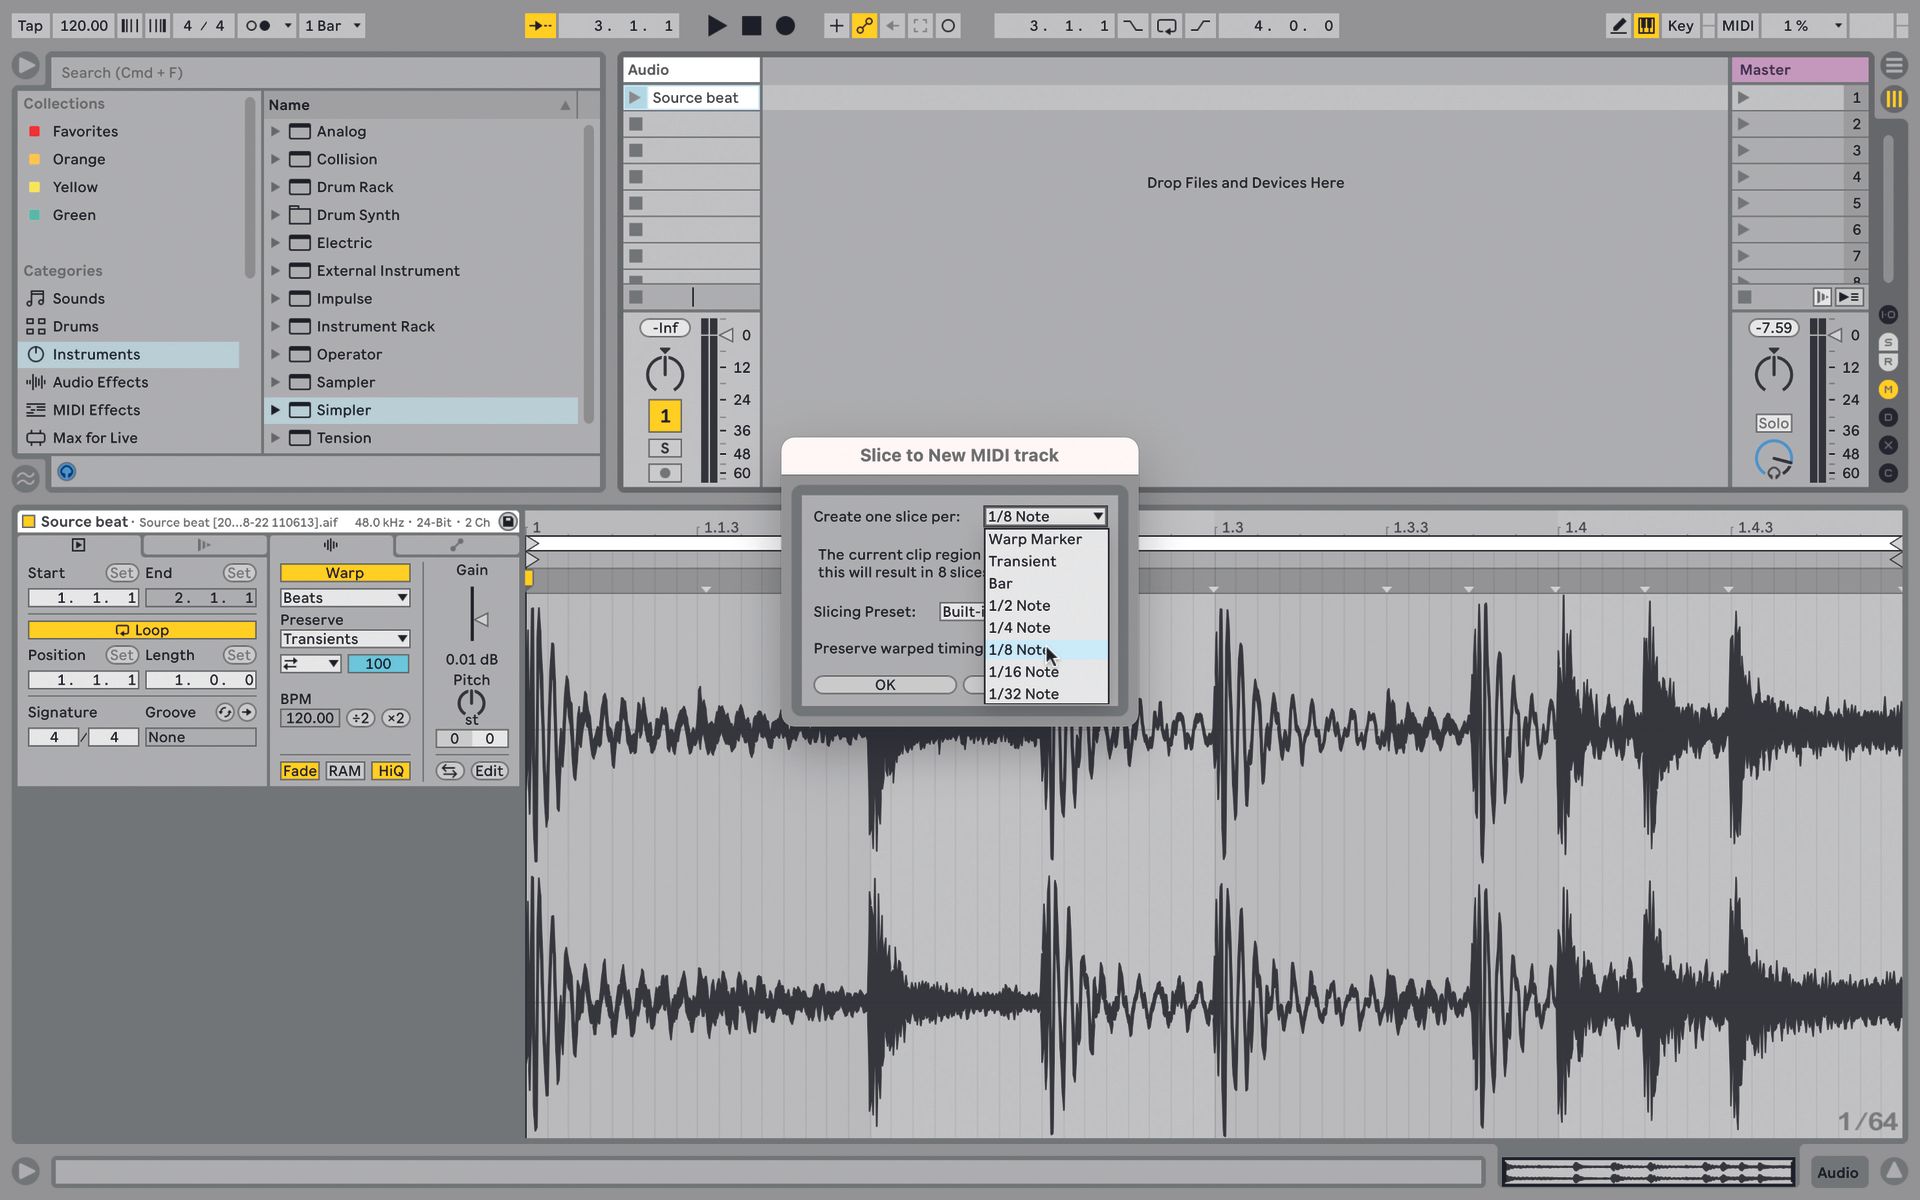The width and height of the screenshot is (1920, 1200).
Task: Click OK in the Slice to New MIDI track dialog
Action: 884,684
